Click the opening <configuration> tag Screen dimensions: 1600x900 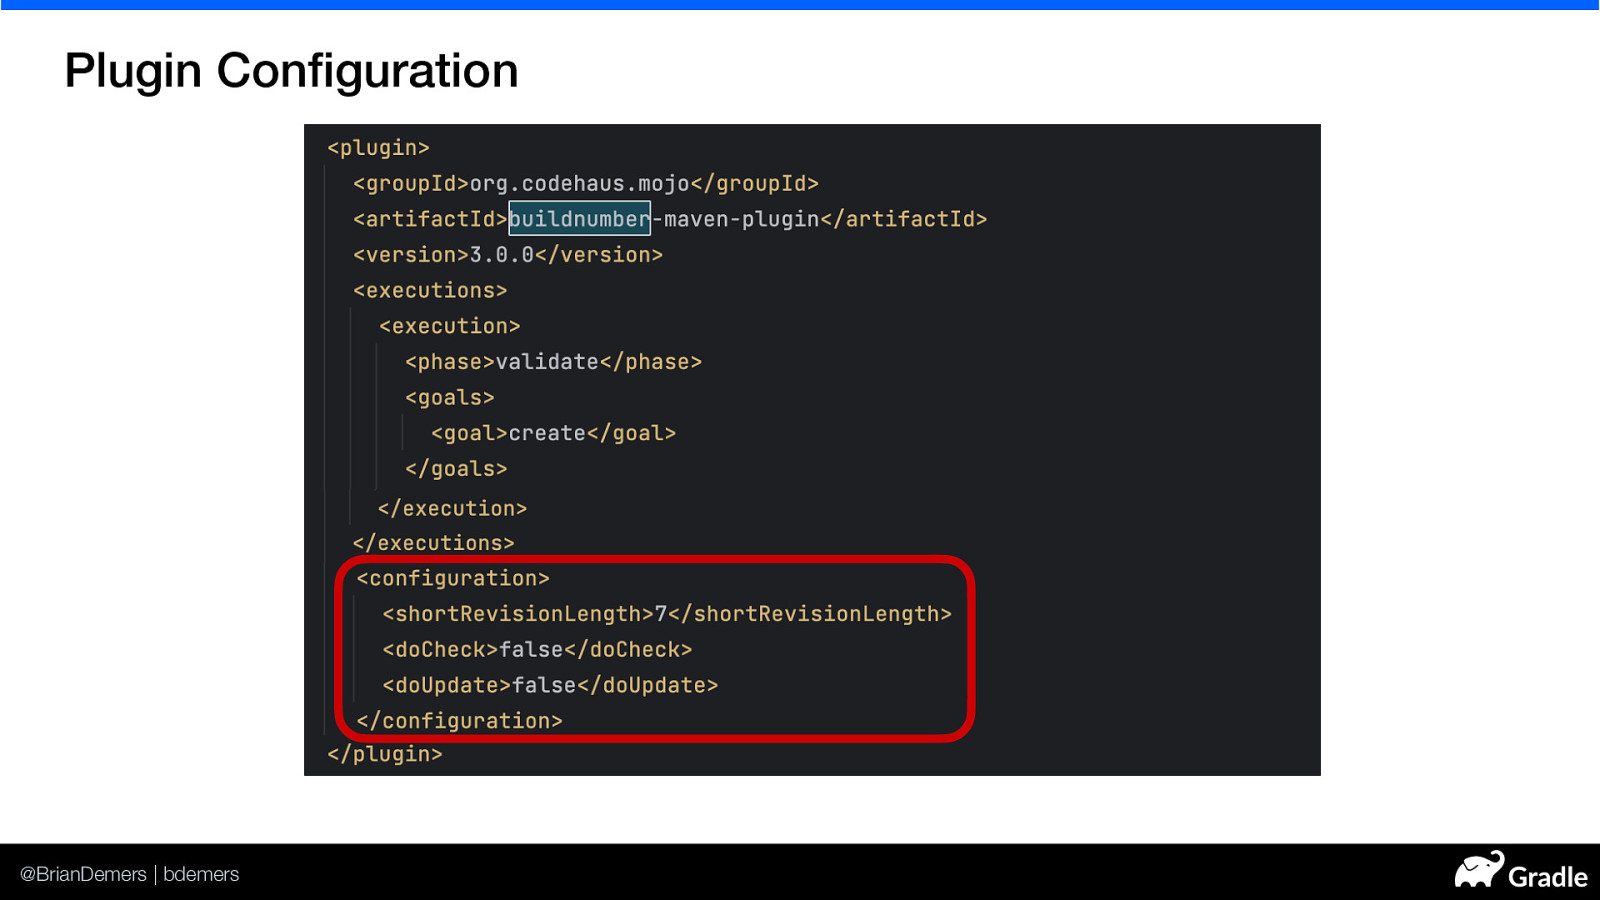[x=453, y=579]
